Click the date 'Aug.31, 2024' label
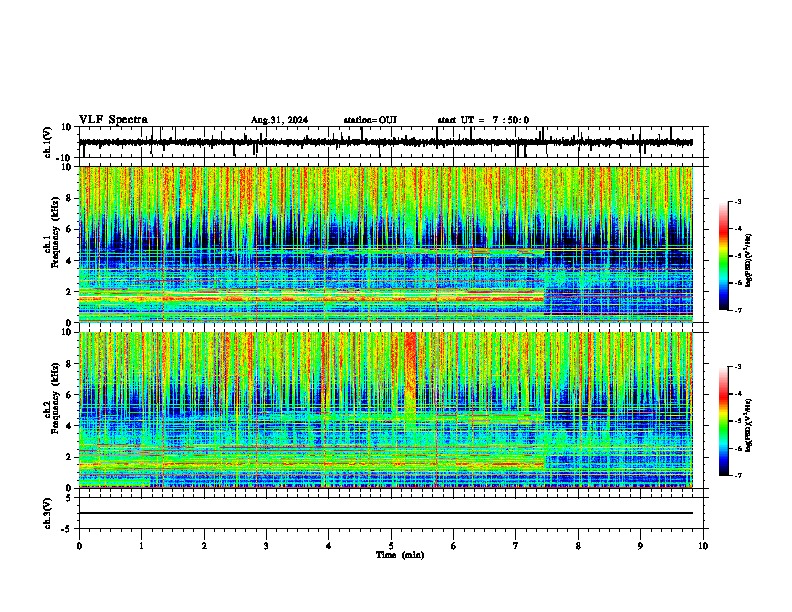The height and width of the screenshot is (612, 792). coord(279,120)
